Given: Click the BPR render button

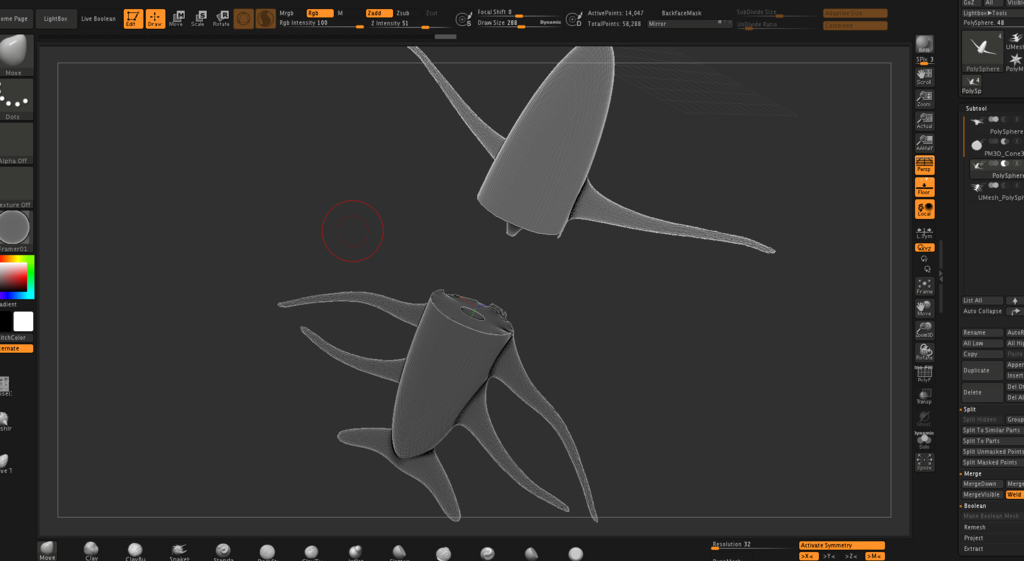Looking at the screenshot, I should click(924, 44).
